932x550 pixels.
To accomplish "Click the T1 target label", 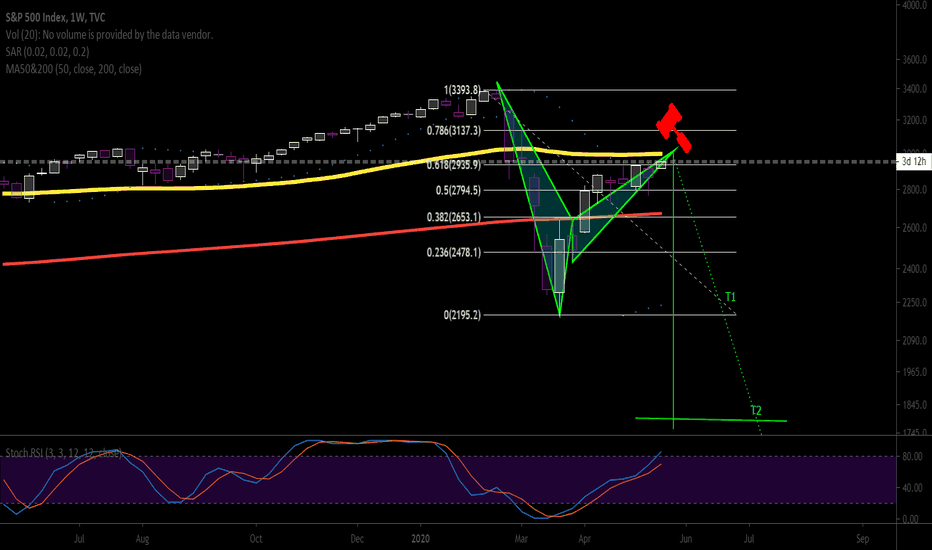I will pos(731,297).
